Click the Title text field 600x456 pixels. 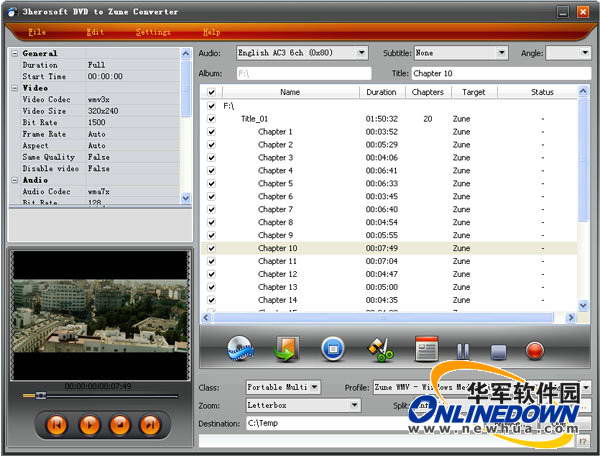click(x=501, y=73)
